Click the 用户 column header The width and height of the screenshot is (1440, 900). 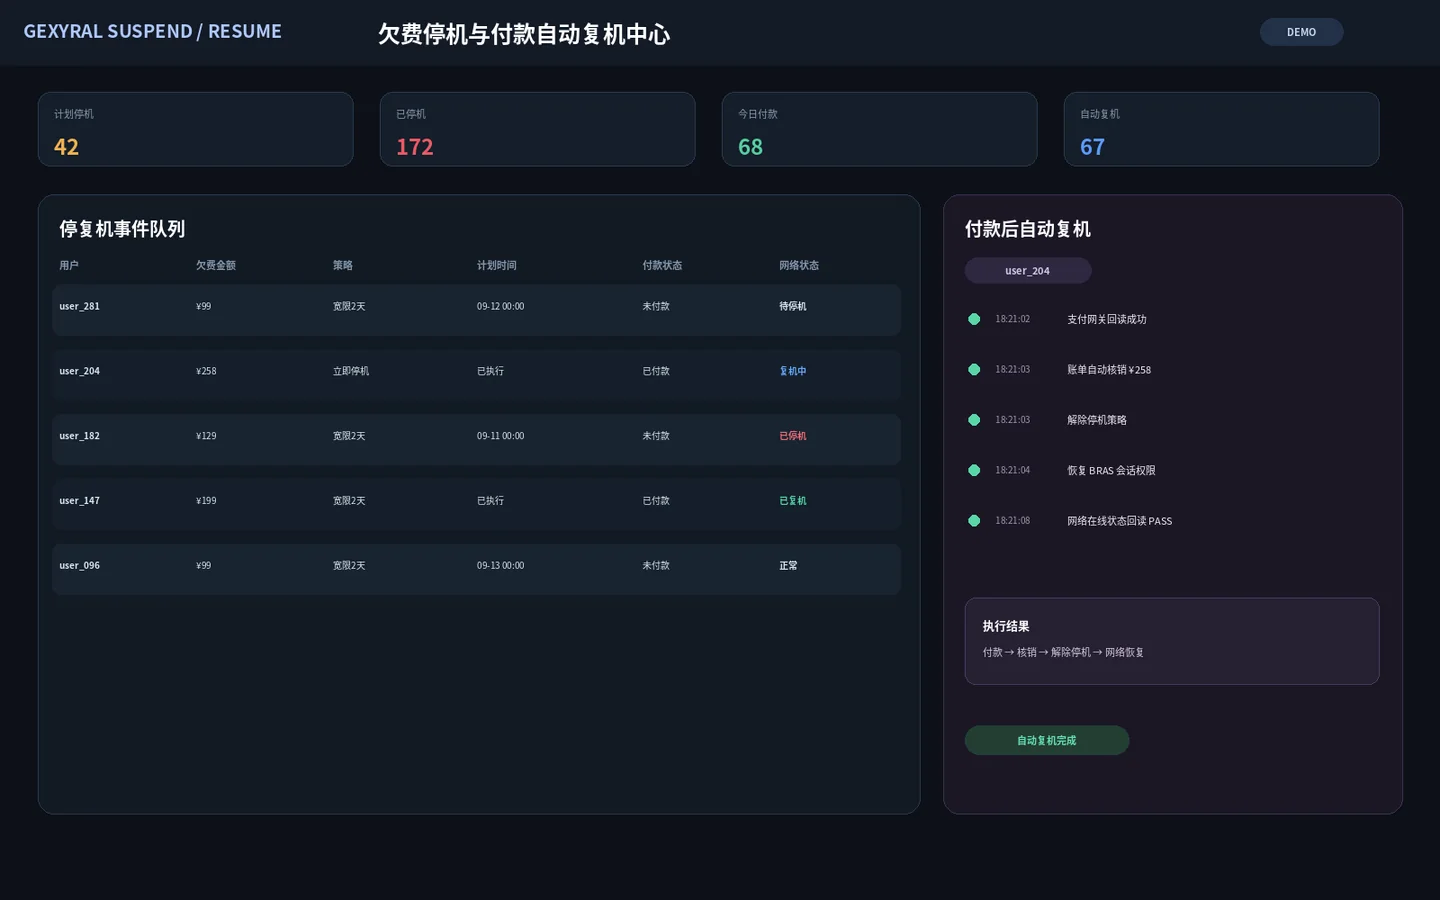69,265
